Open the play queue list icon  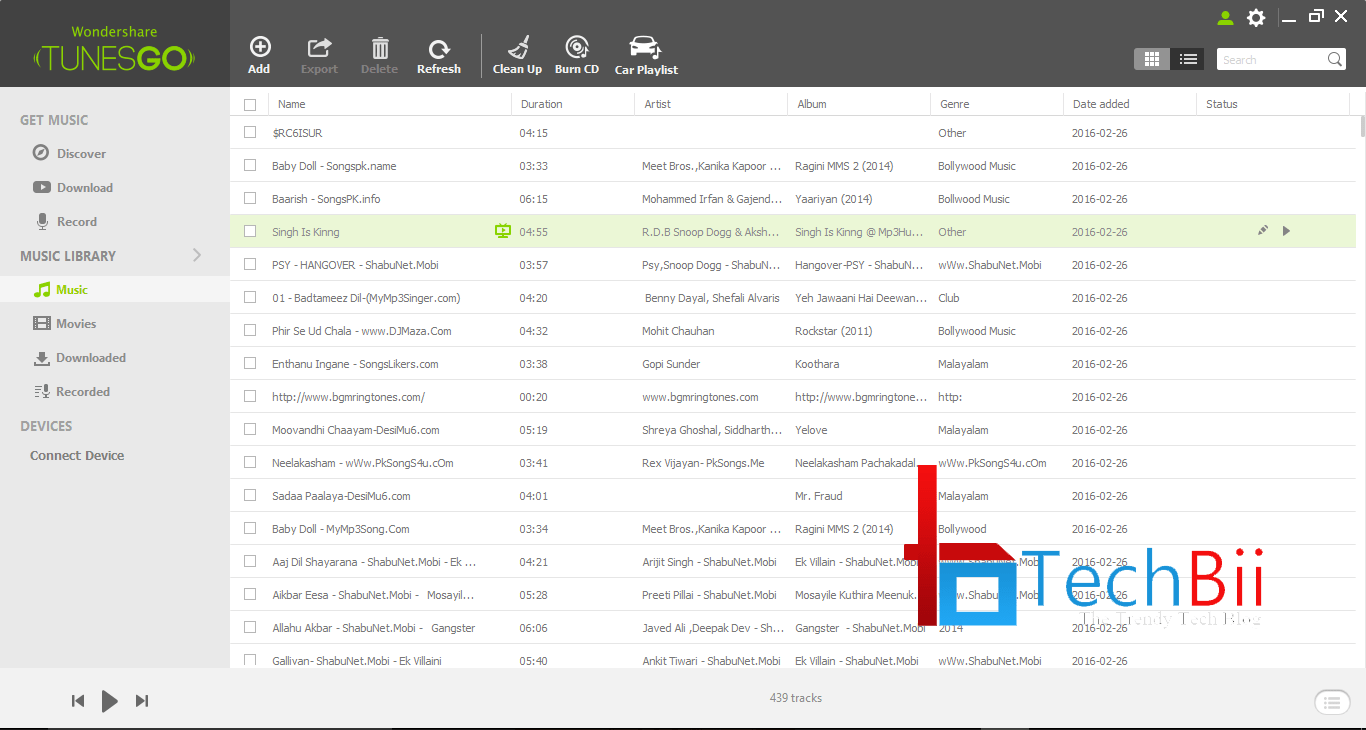pyautogui.click(x=1332, y=702)
